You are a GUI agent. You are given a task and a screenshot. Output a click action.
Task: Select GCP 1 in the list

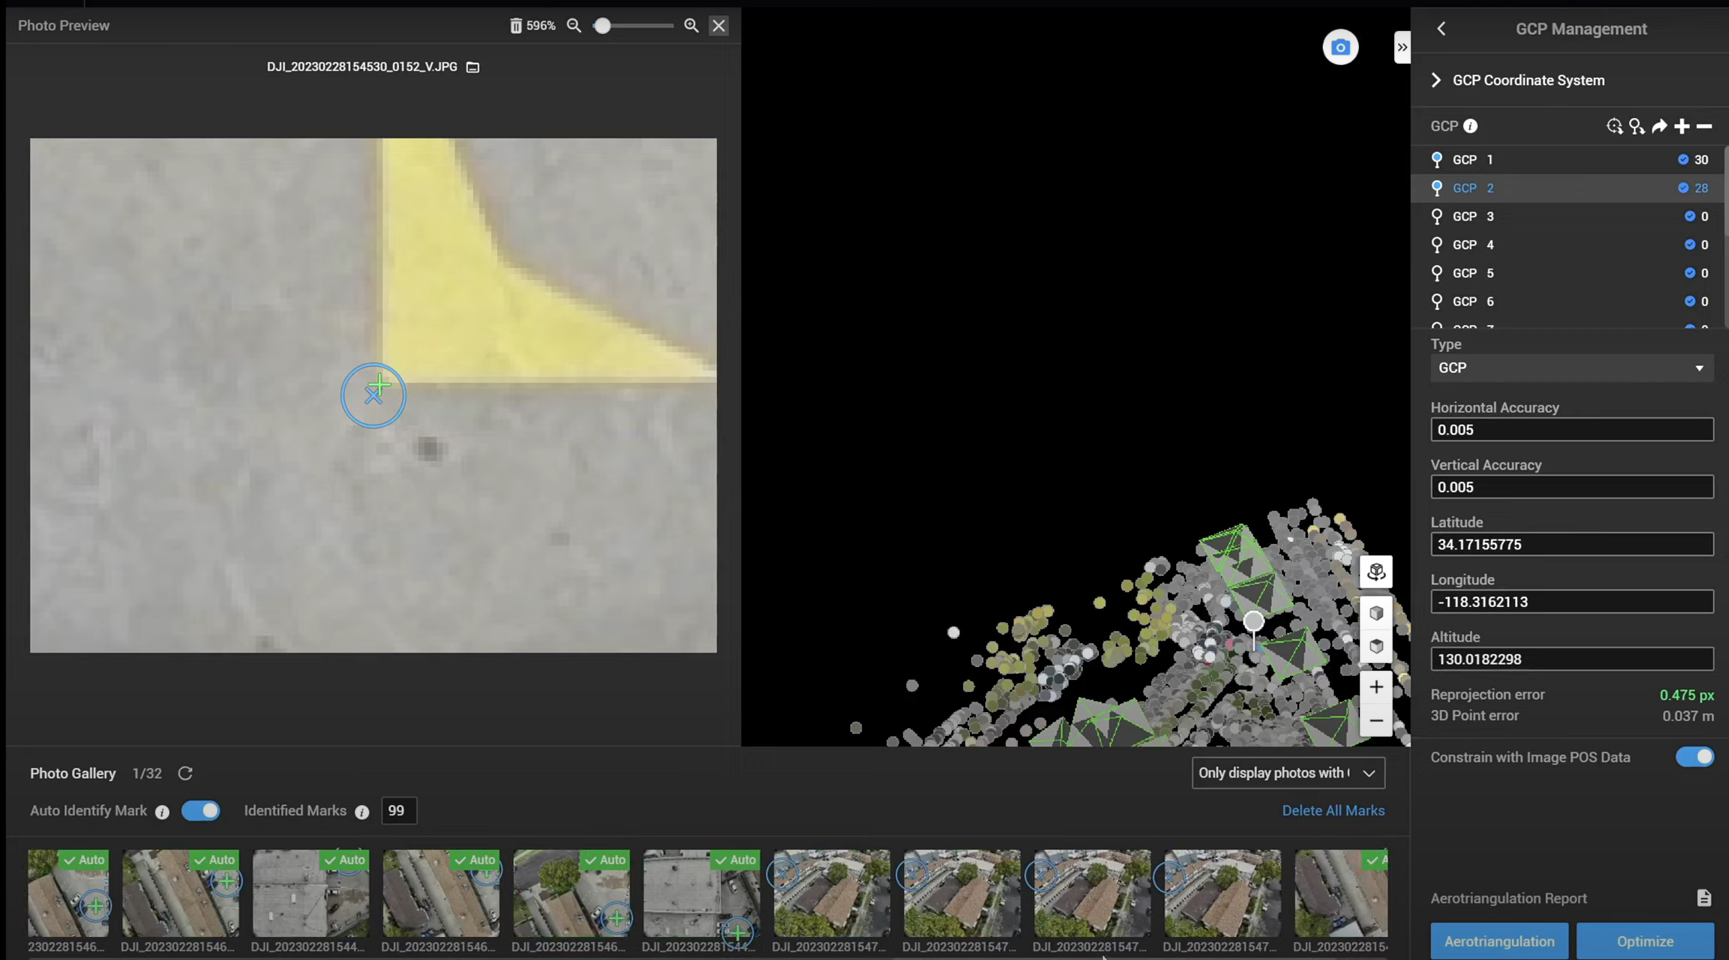[x=1566, y=160]
